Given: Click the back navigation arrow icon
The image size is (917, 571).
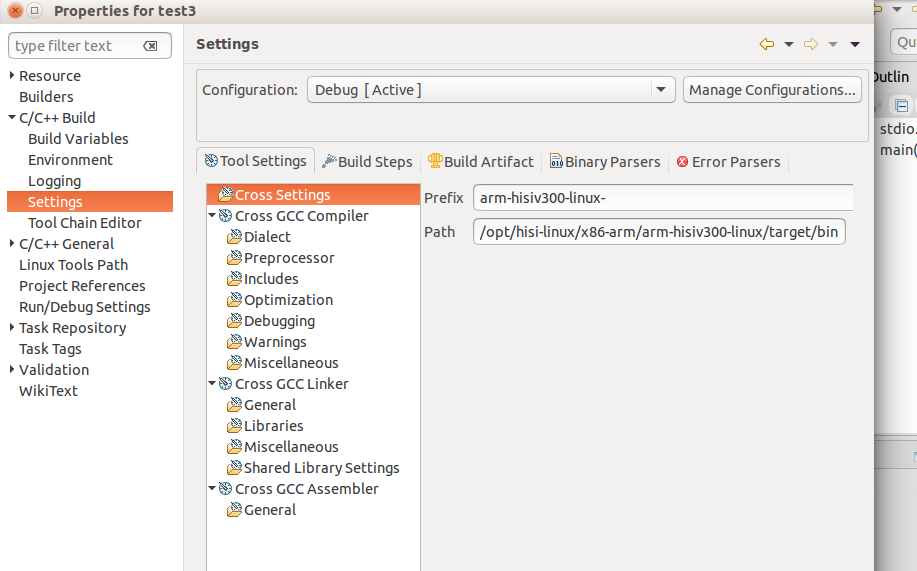Looking at the screenshot, I should point(767,44).
